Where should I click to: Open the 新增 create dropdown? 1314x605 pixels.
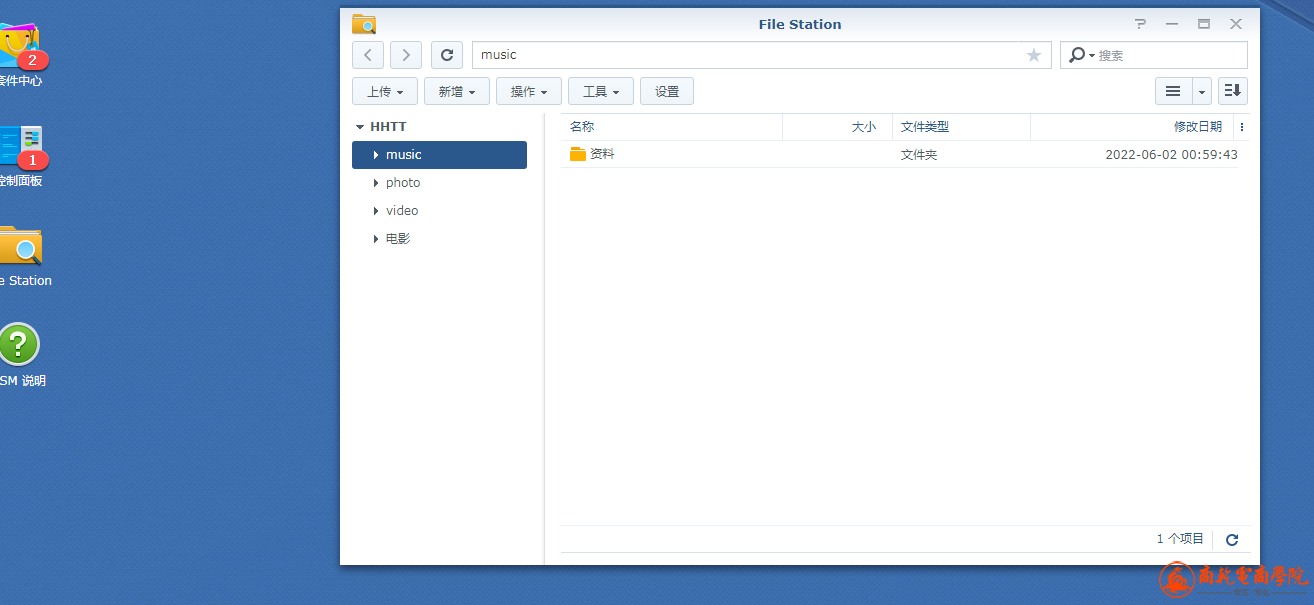[x=457, y=91]
